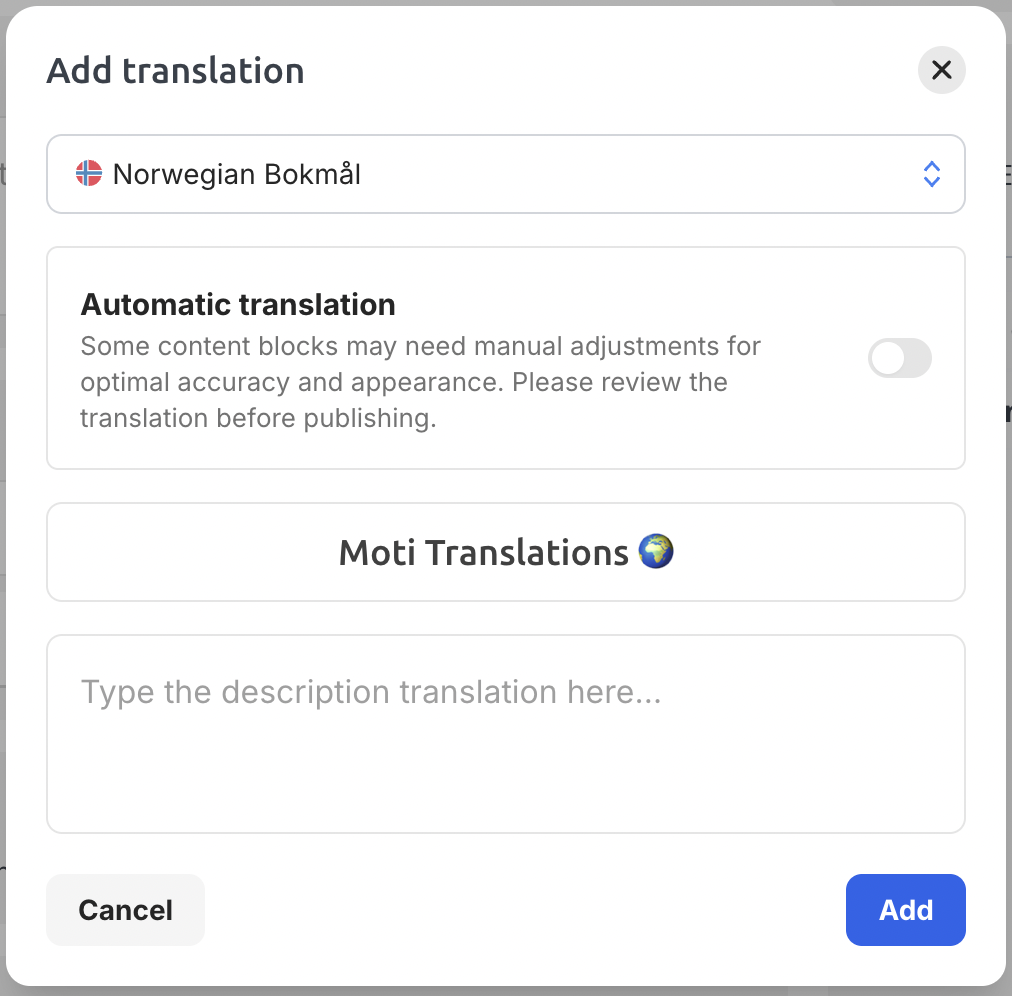Click the 'Type the description translation here...' placeholder
The height and width of the screenshot is (996, 1012).
[x=370, y=692]
